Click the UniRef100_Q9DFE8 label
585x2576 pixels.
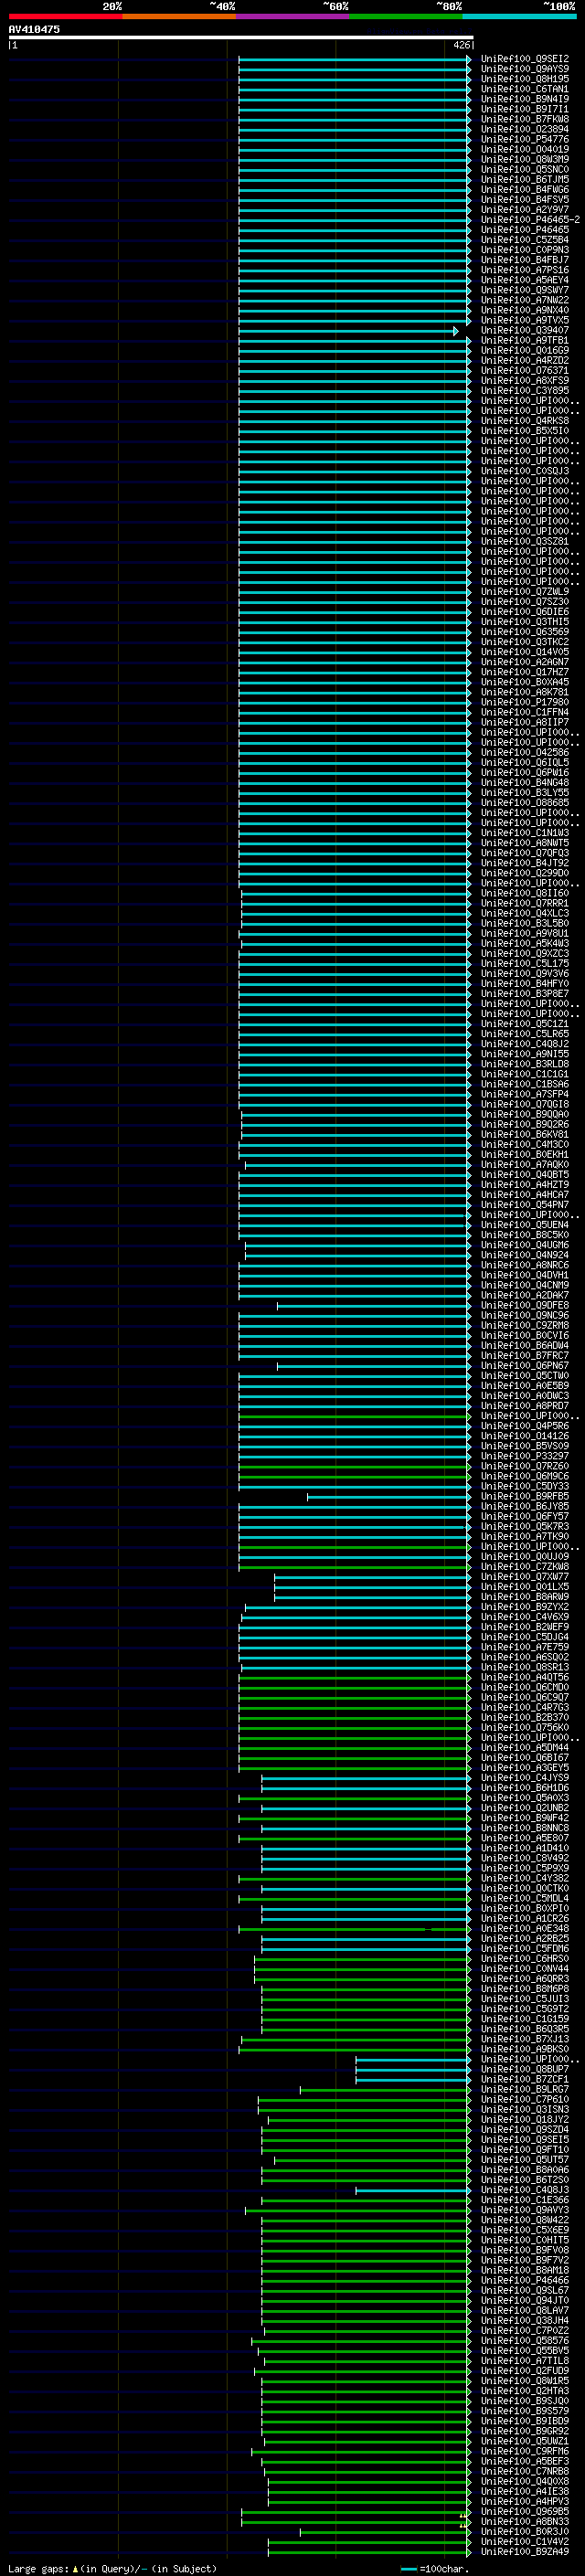525,1305
